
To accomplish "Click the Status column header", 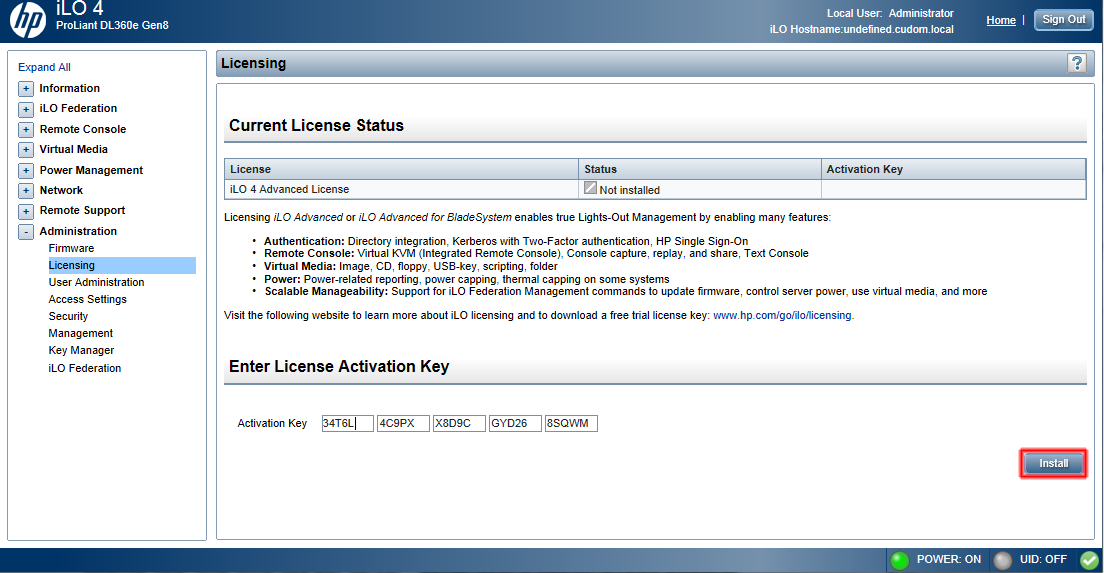I will [700, 169].
